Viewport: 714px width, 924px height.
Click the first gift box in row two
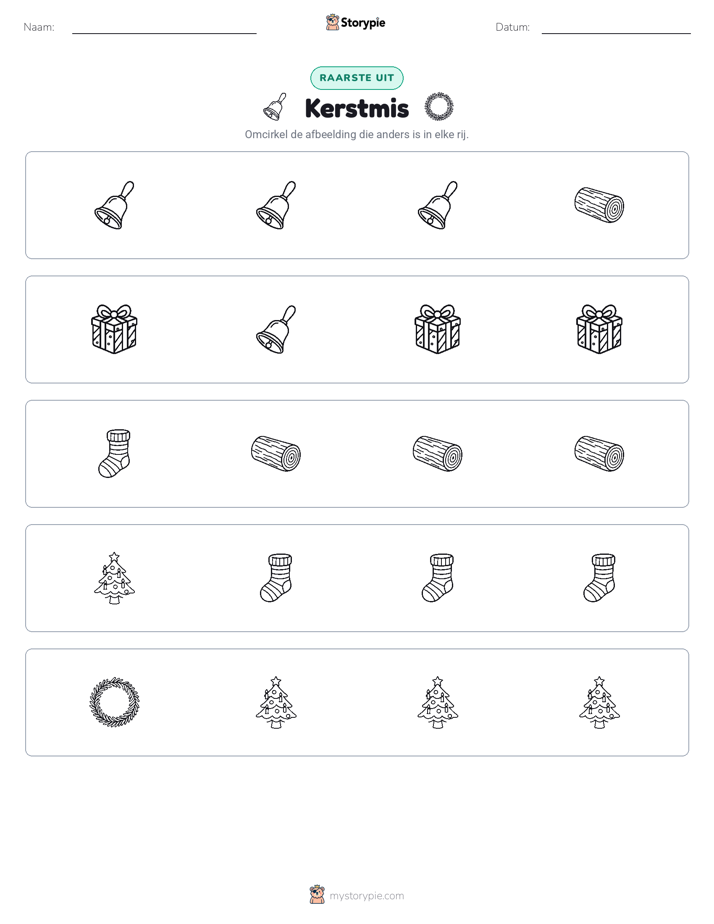coord(114,329)
